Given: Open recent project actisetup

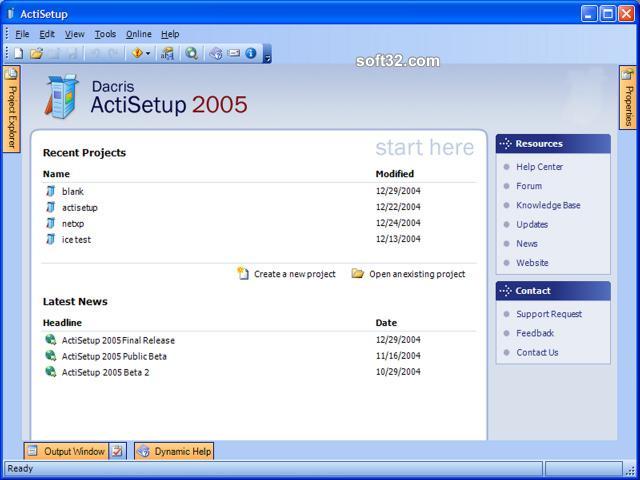Looking at the screenshot, I should pyautogui.click(x=80, y=208).
